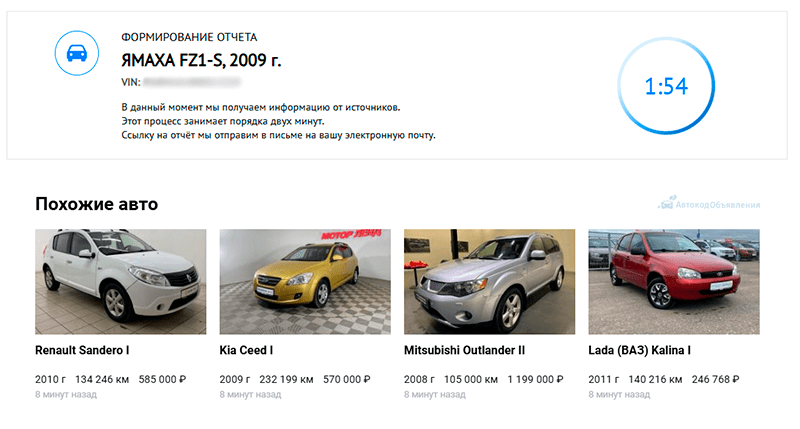Click the blue car icon in circle
800x429 pixels.
click(77, 53)
